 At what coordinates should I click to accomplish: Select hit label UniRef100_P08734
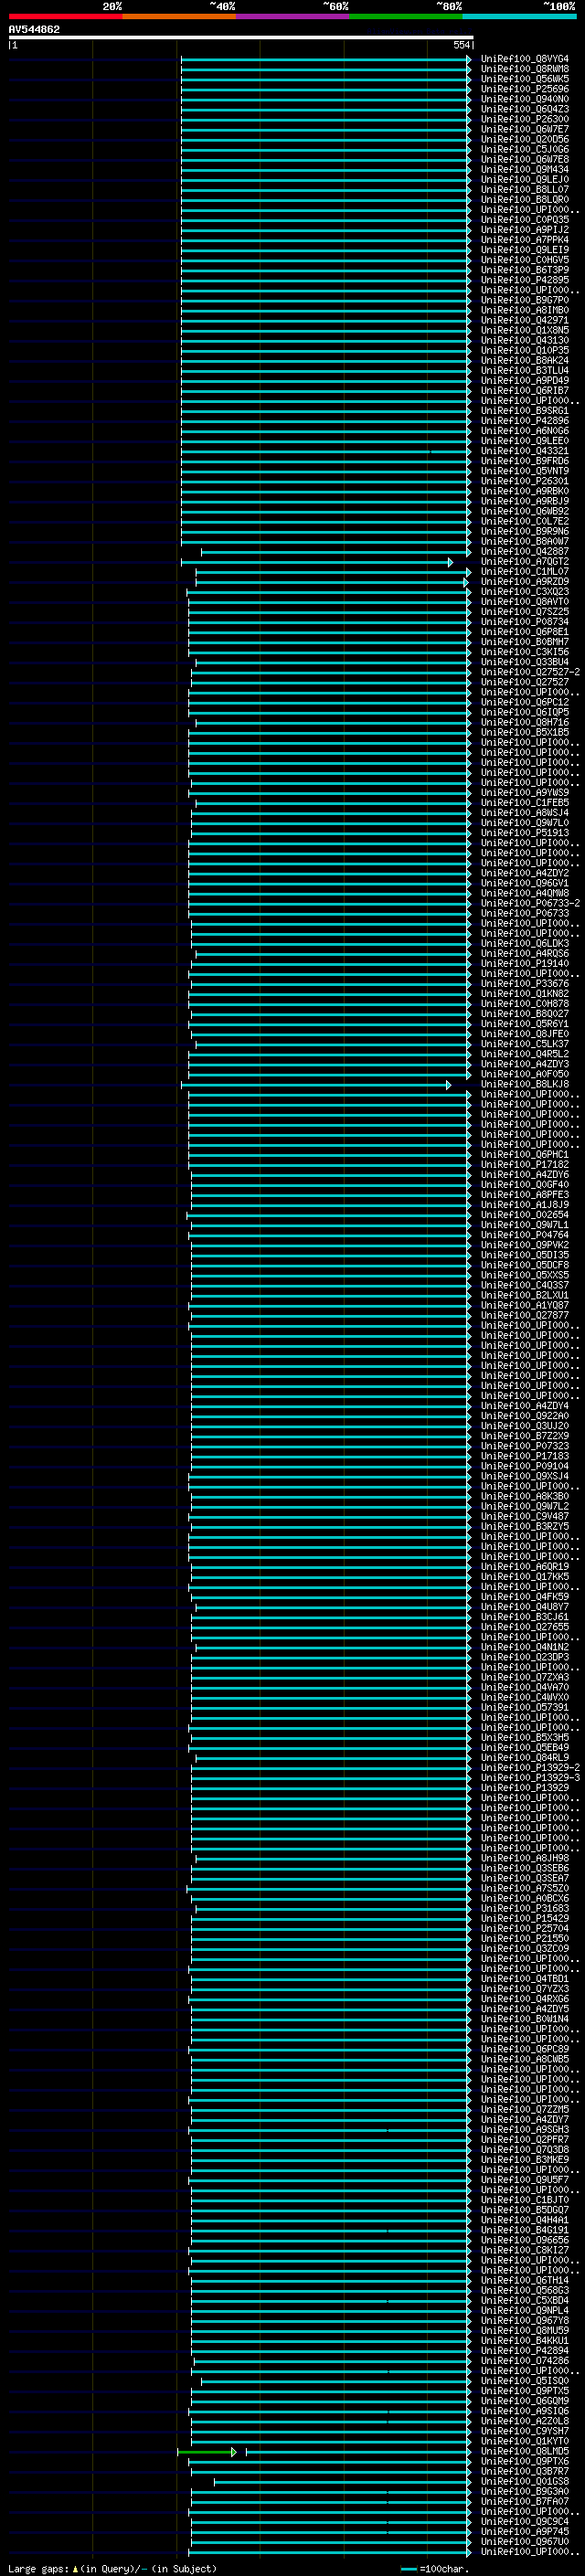[524, 622]
